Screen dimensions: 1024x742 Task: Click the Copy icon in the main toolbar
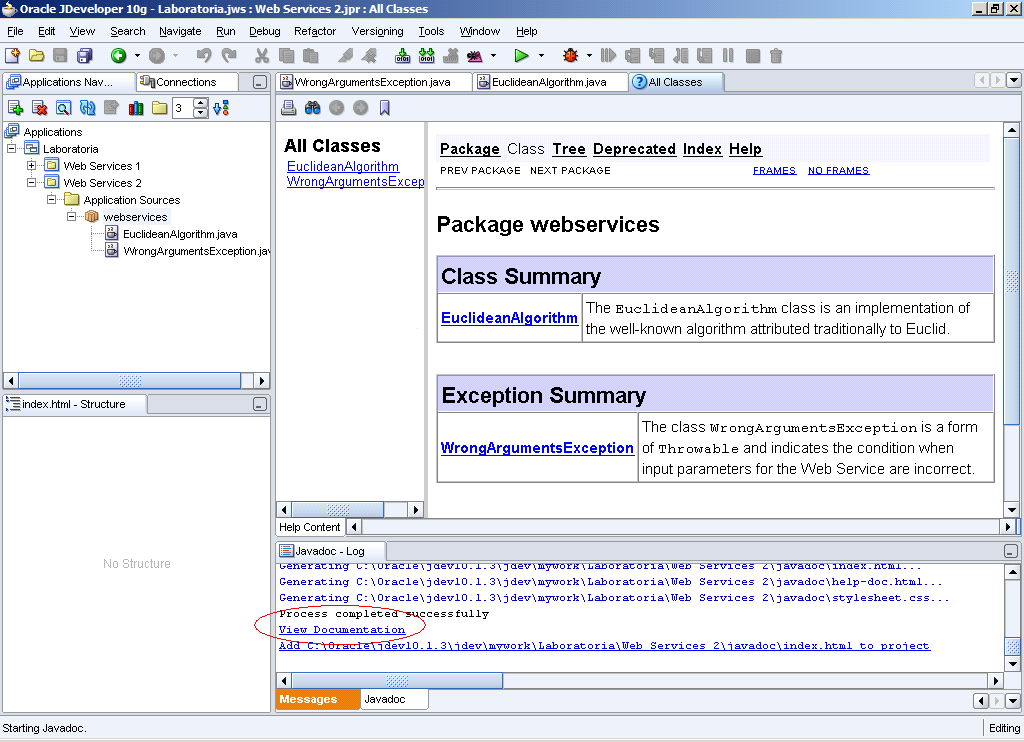[286, 56]
